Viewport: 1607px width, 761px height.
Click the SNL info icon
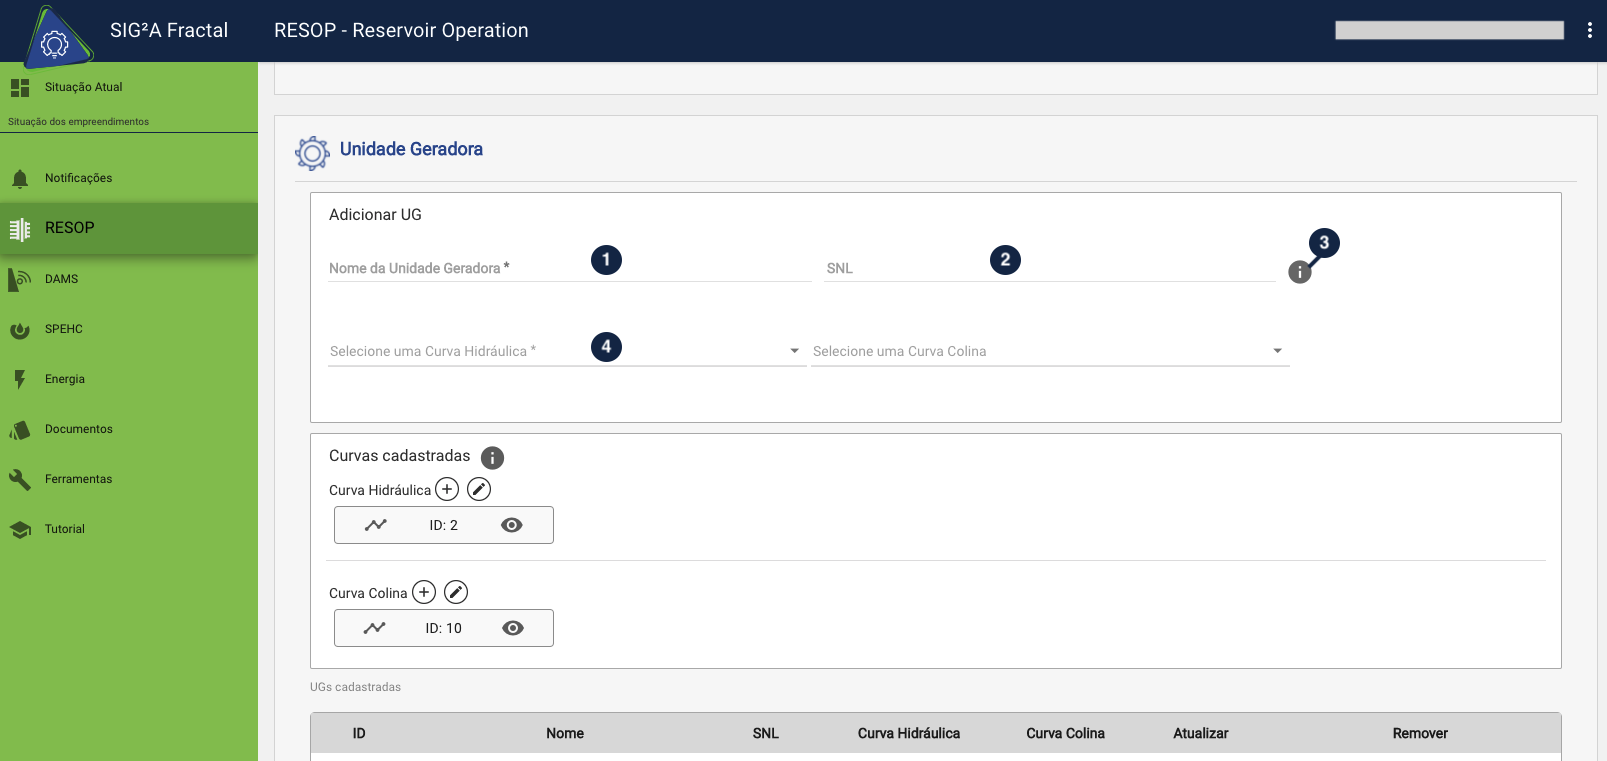click(1299, 272)
